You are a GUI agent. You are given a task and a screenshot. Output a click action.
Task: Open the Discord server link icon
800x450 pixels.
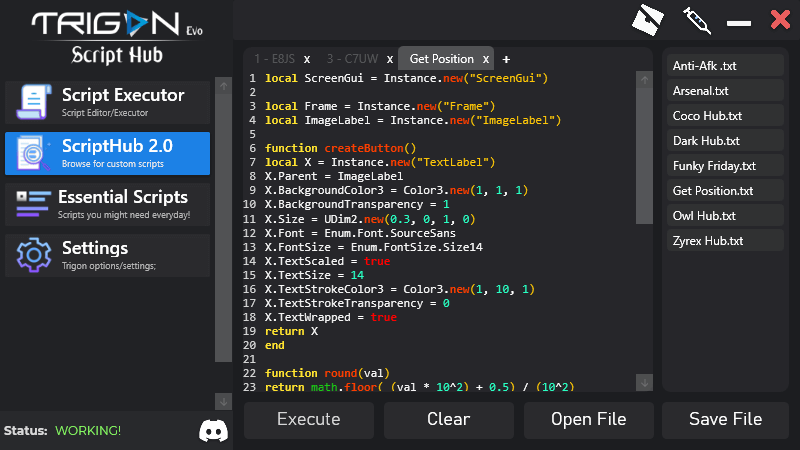[212, 431]
